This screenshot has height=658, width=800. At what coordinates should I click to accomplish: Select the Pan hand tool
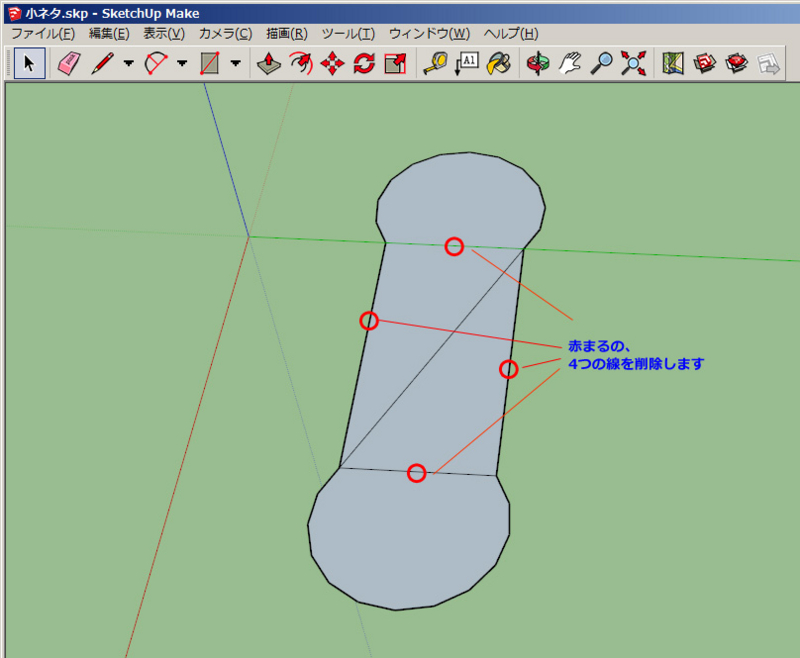(x=570, y=63)
